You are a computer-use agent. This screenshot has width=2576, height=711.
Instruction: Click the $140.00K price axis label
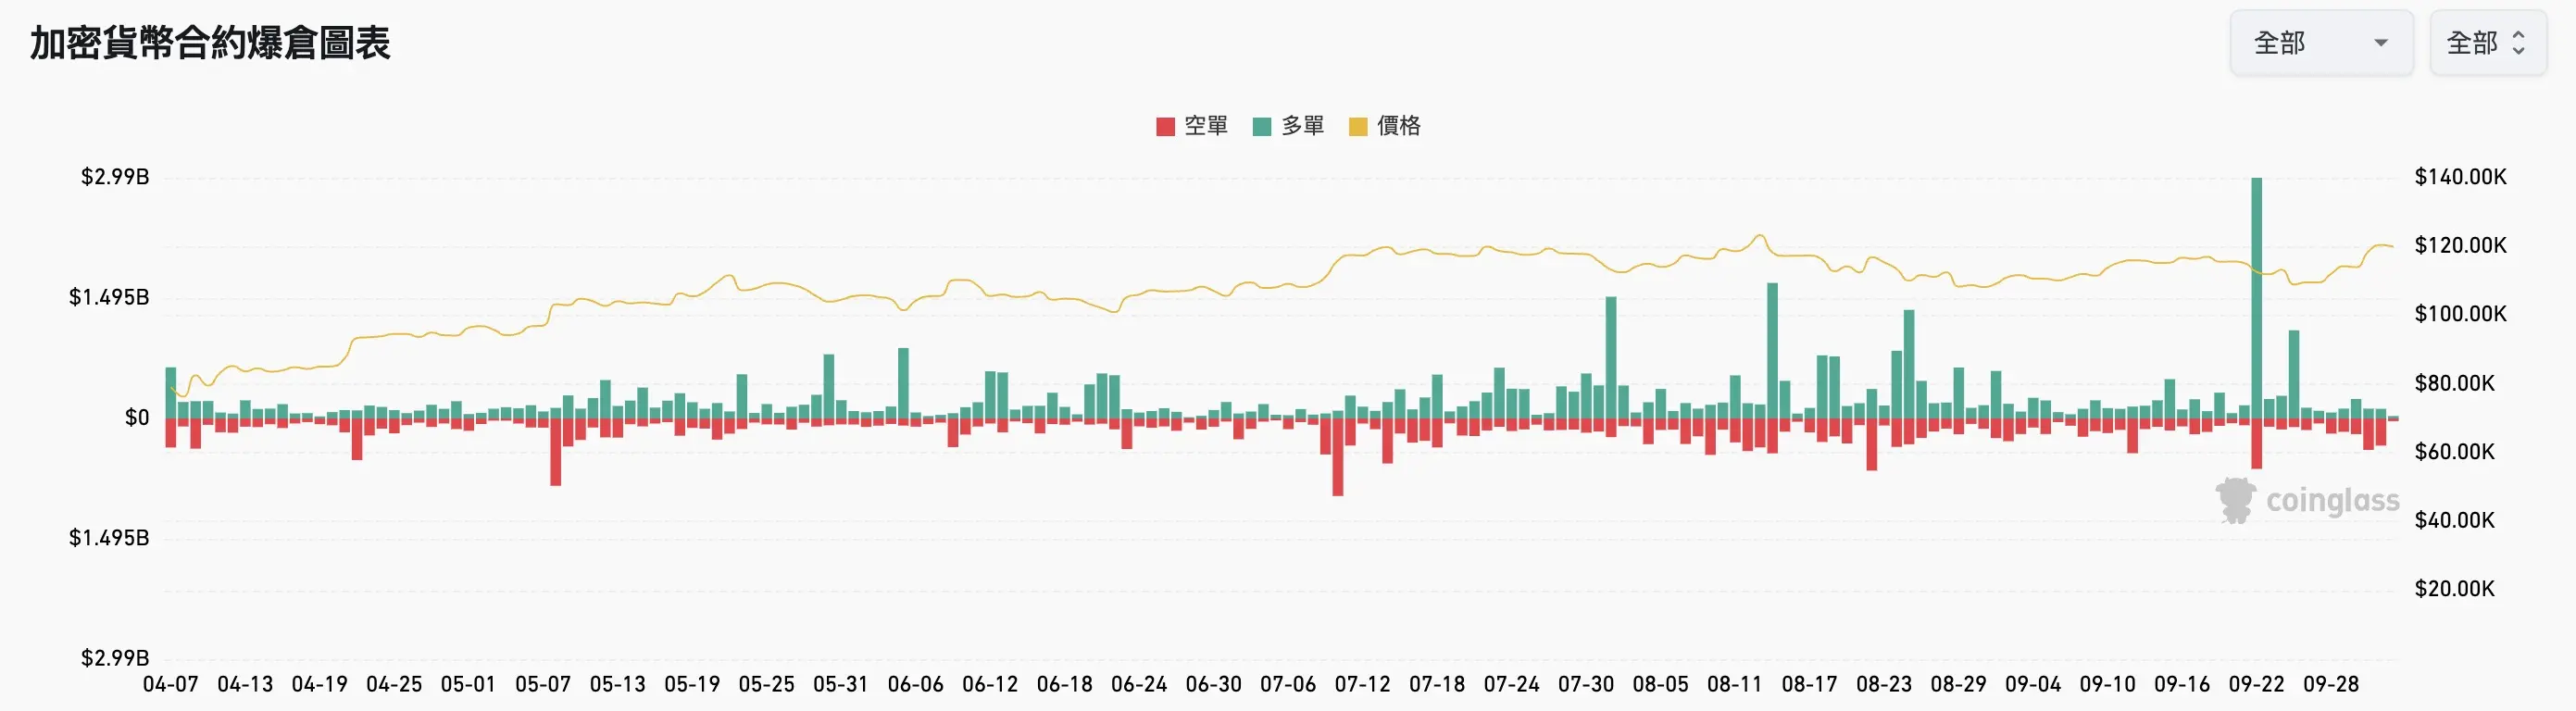coord(2460,178)
